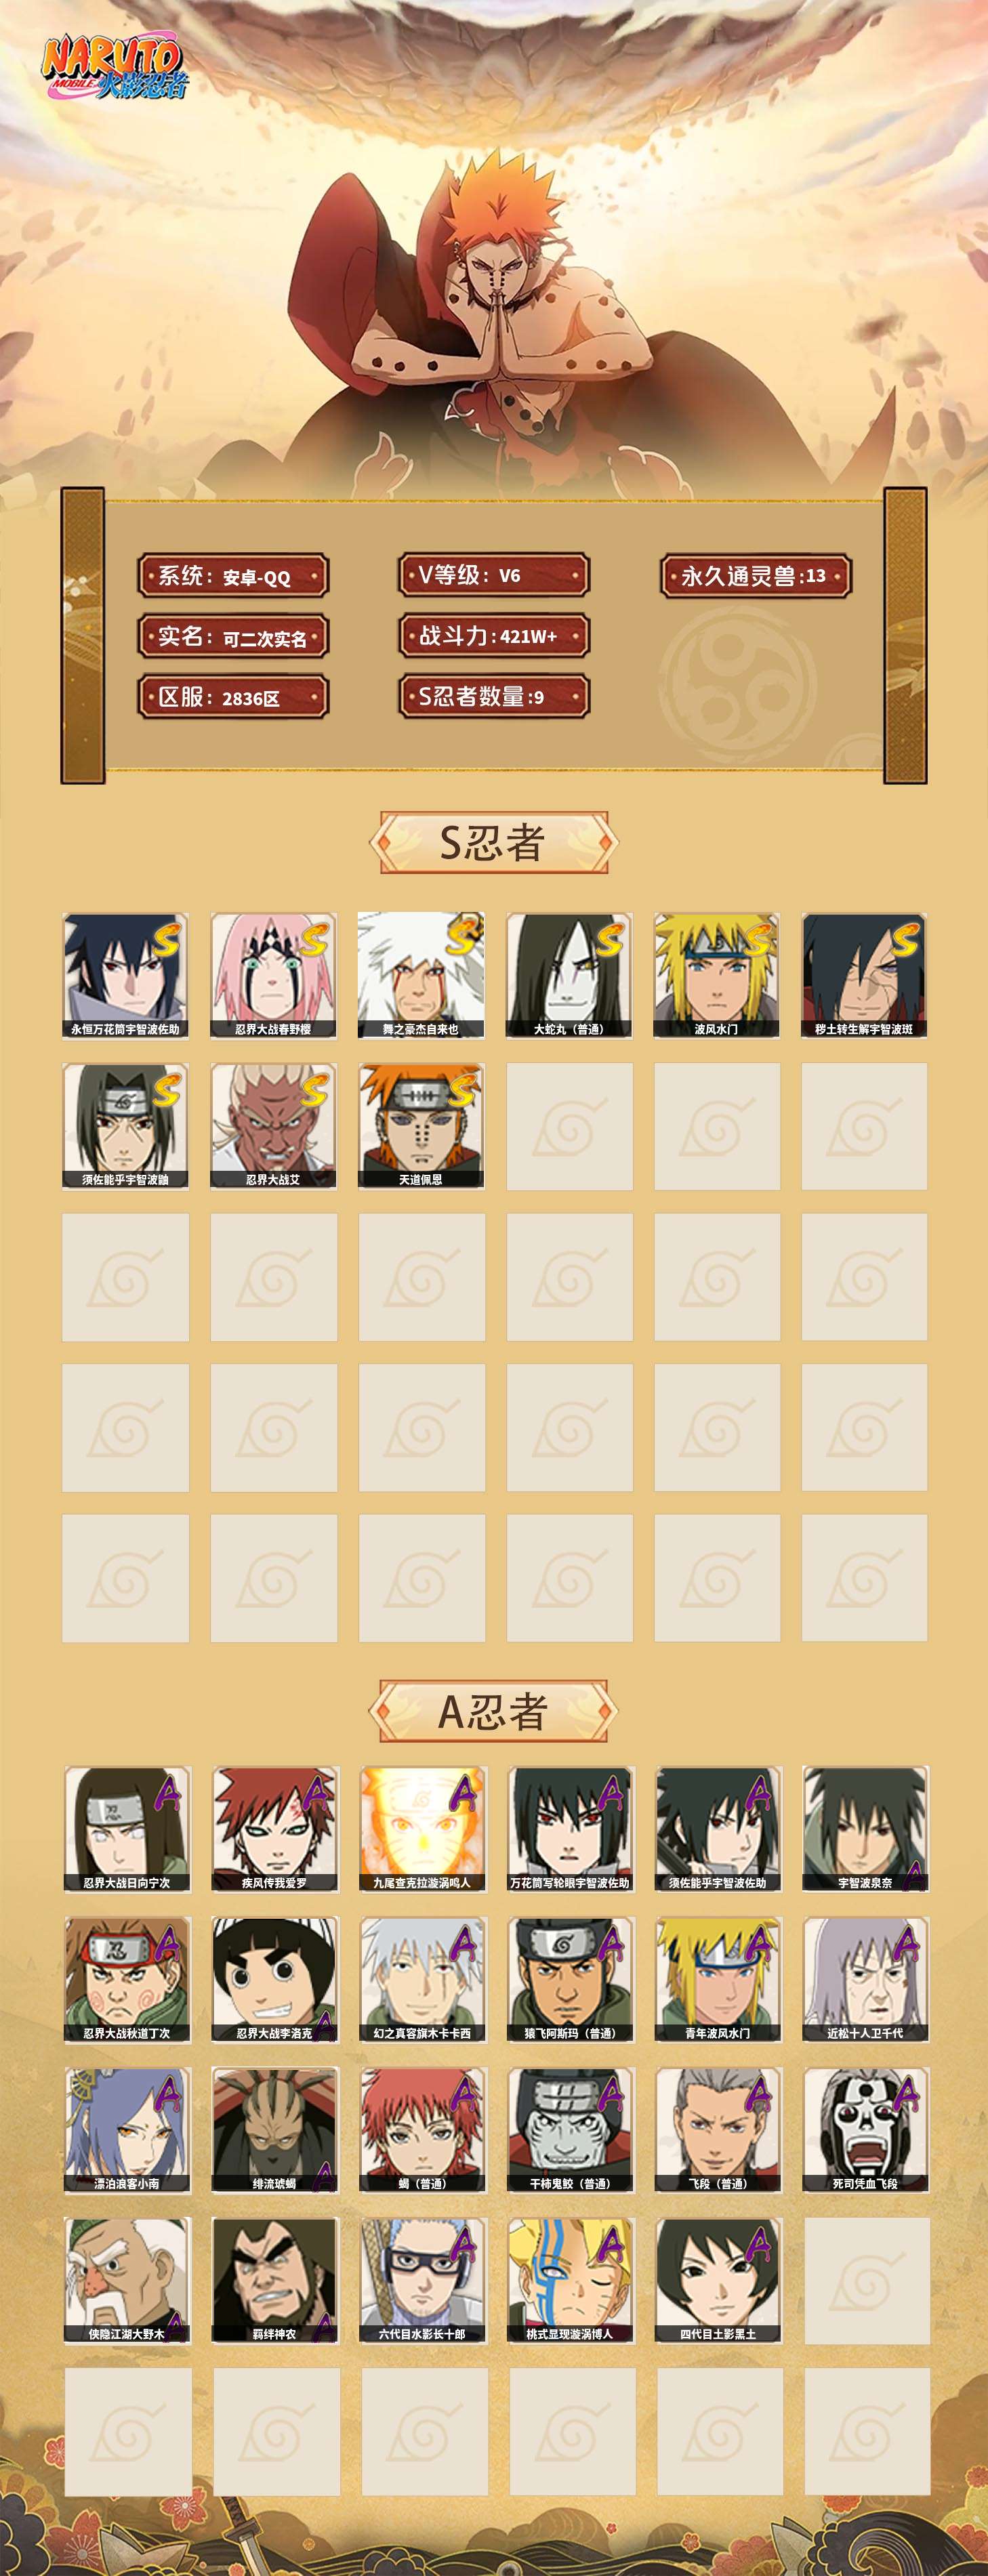The width and height of the screenshot is (988, 2576).
Task: Click the 波风水门 S ninja avatar
Action: 717,975
